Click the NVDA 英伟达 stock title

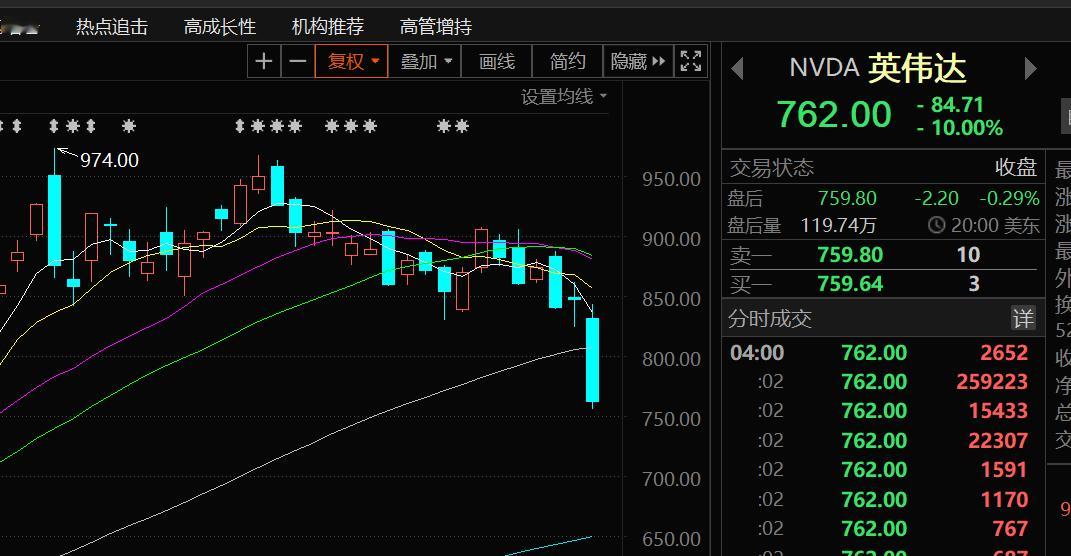click(x=878, y=68)
